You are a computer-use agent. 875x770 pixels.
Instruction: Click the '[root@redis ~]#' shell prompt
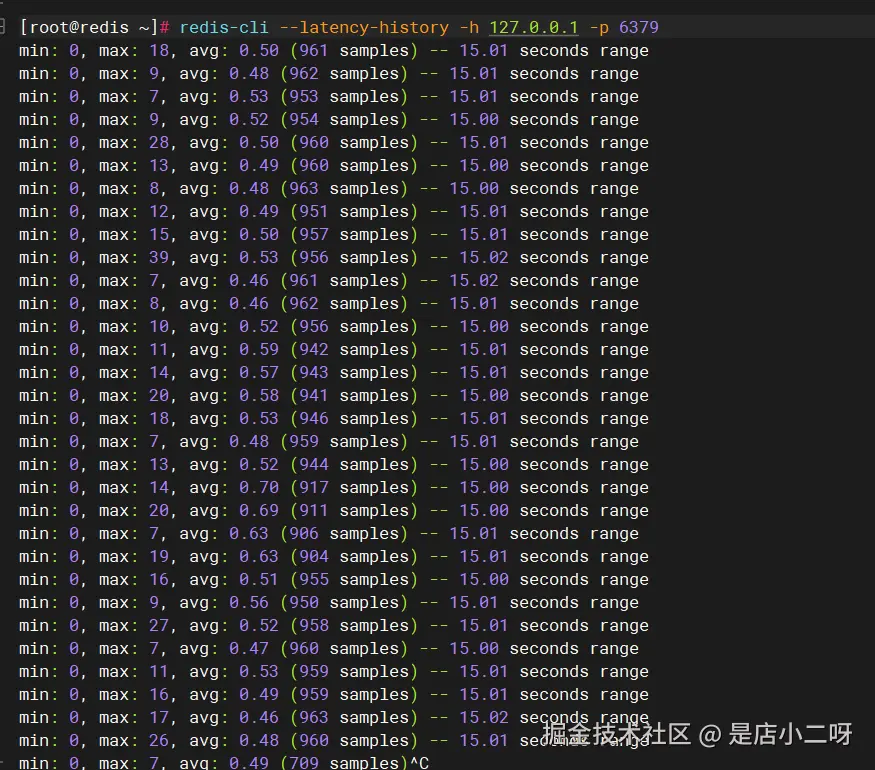pyautogui.click(x=94, y=27)
